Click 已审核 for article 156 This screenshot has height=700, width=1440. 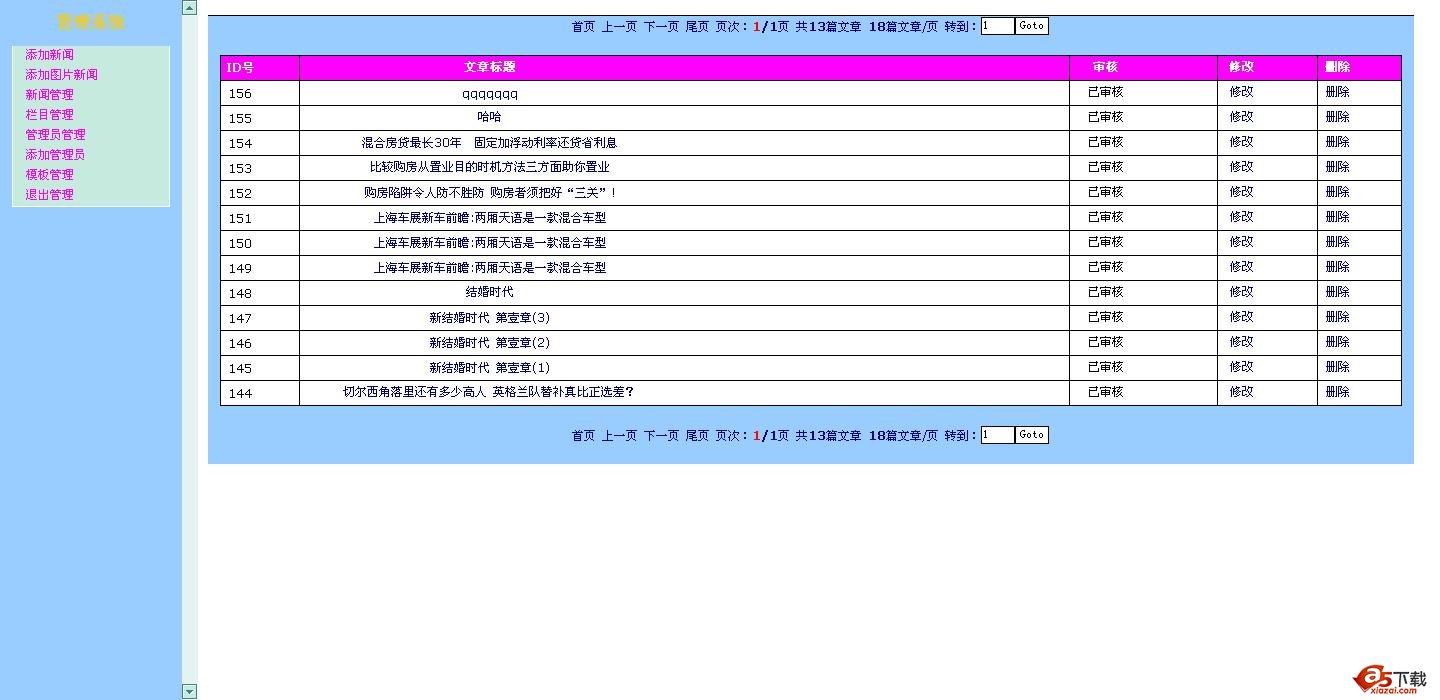(1105, 92)
